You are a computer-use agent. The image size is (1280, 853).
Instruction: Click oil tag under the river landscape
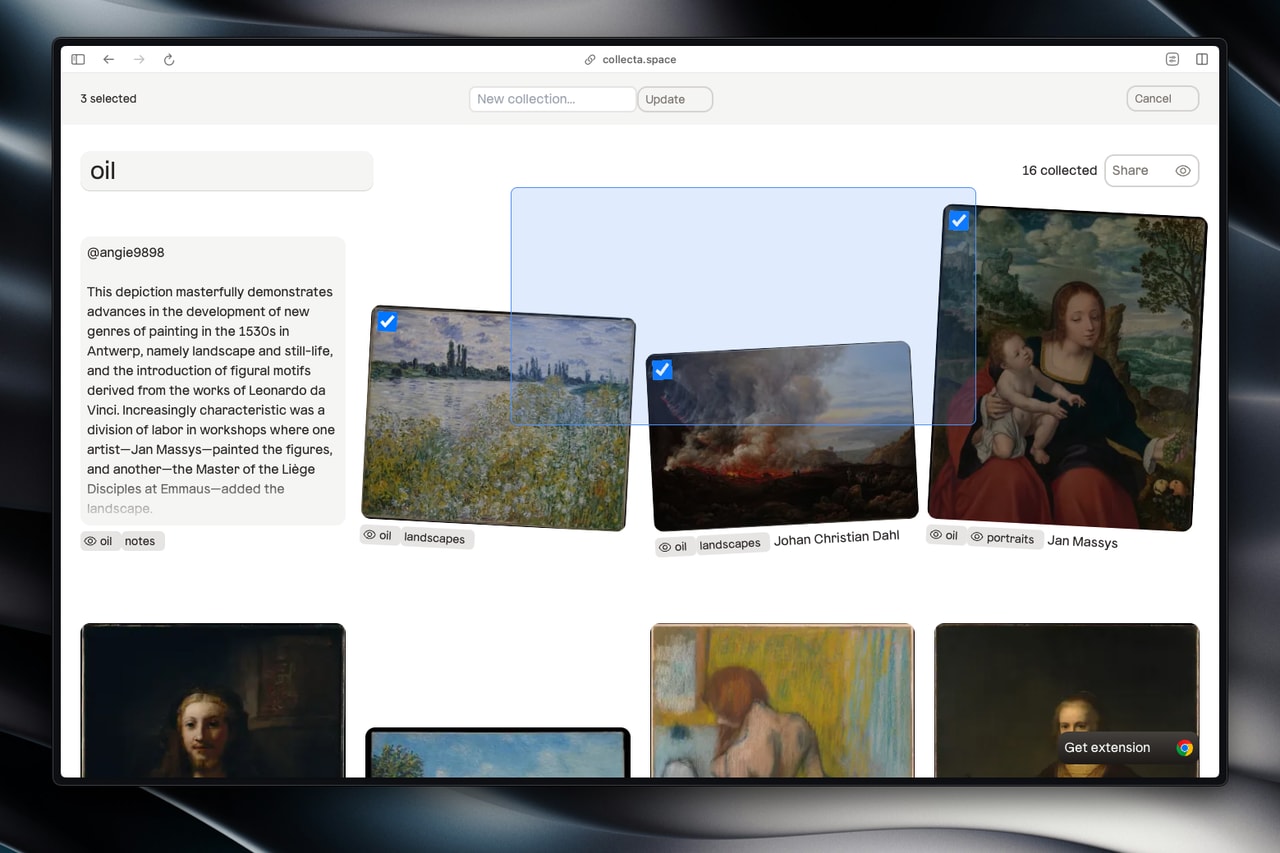tap(379, 536)
